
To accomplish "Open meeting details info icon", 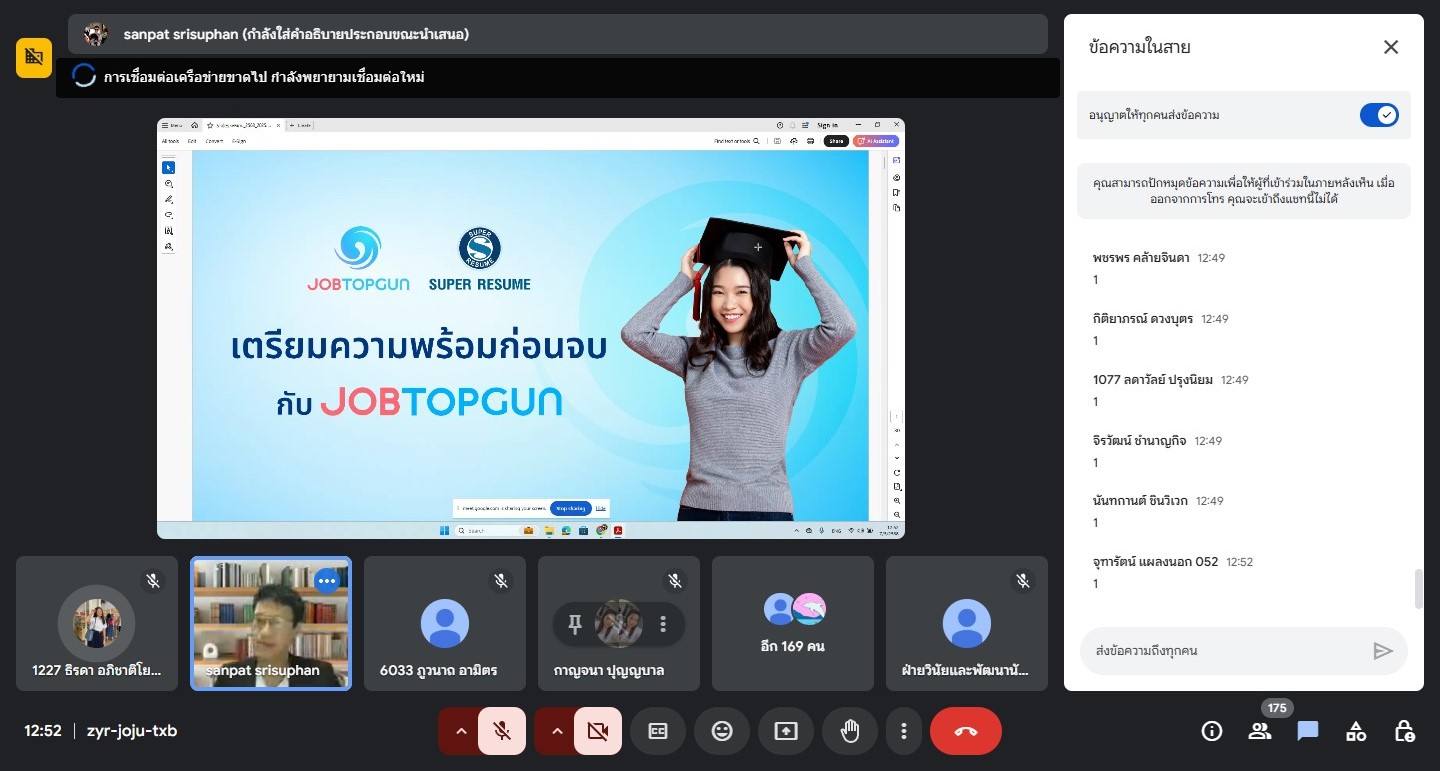I will 1212,731.
